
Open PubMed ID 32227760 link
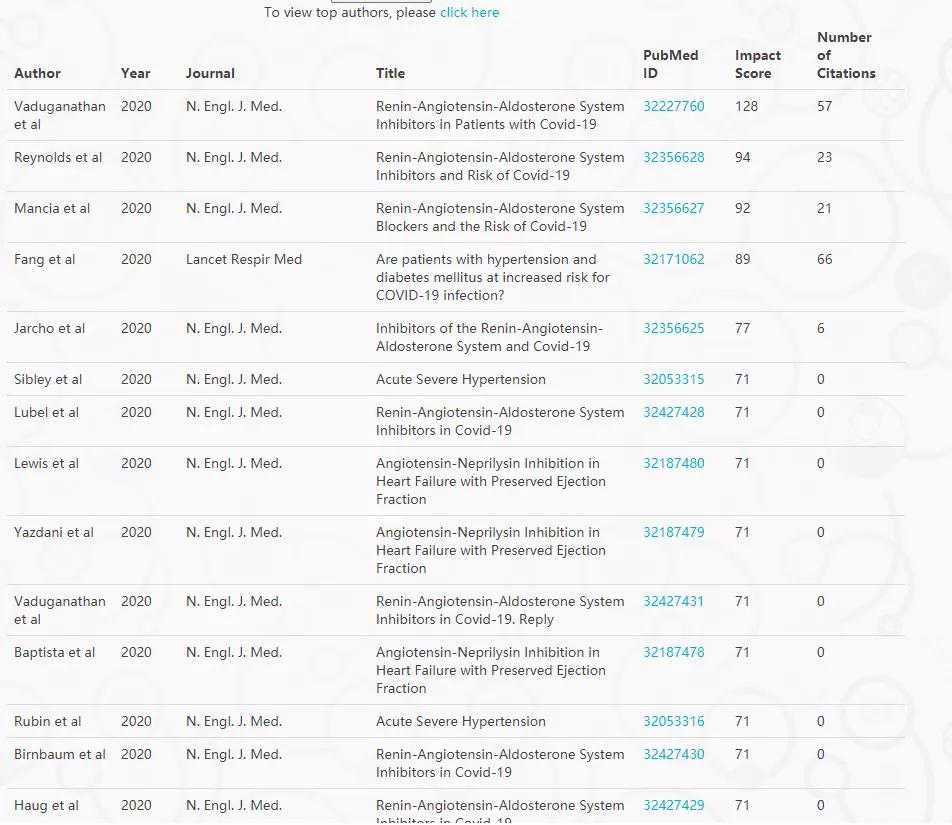(673, 107)
